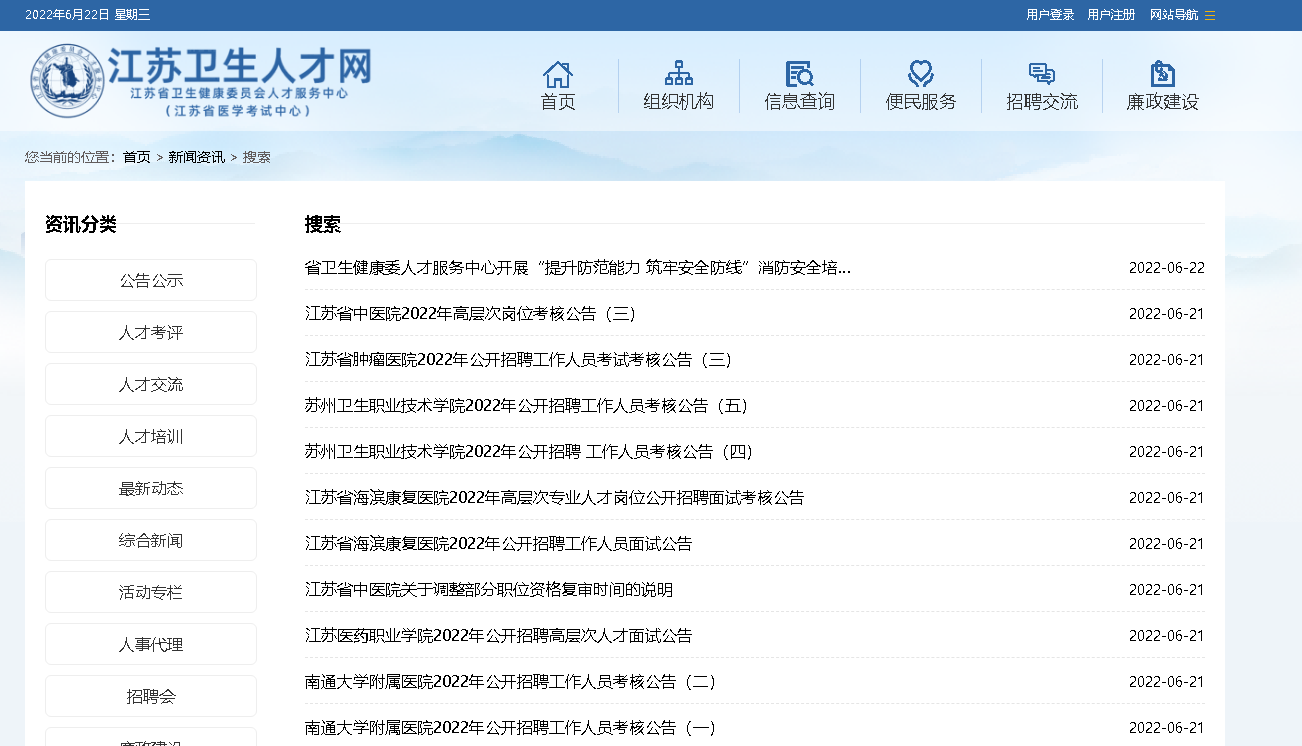Click the 江苏省卫生健康委员会人才服务中心 subtitle
Screen dimensions: 1302x746
coord(239,92)
